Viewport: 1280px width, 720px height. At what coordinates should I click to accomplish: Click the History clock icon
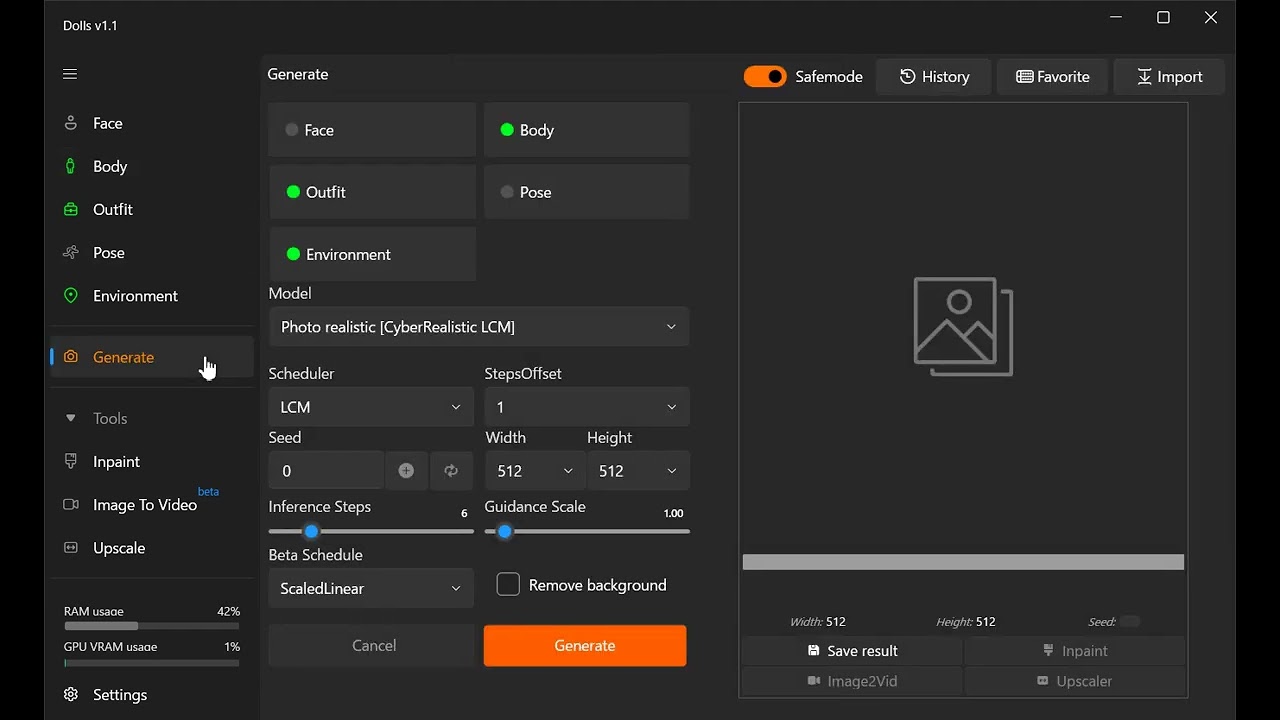(907, 76)
